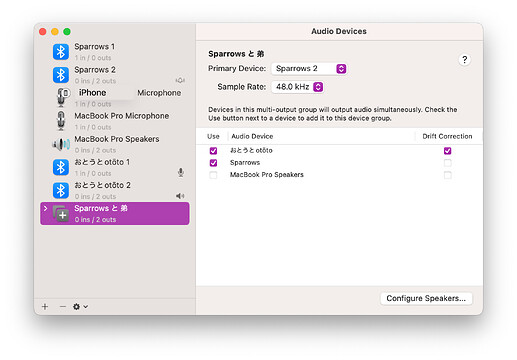
Task: Click the MacBook Pro Speakers icon
Action: point(61,144)
